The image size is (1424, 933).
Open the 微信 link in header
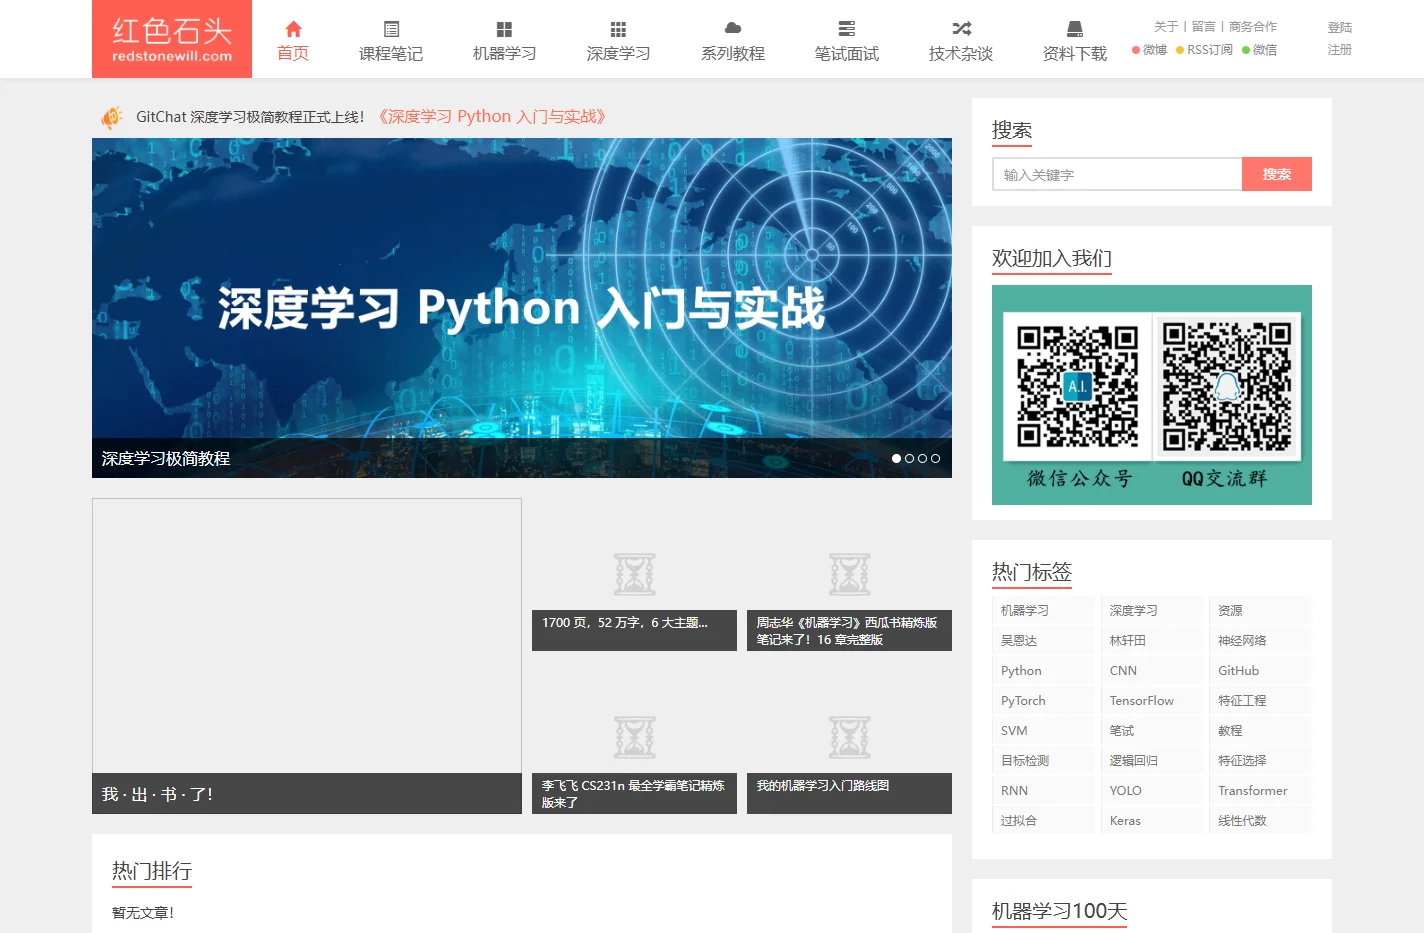point(1260,50)
